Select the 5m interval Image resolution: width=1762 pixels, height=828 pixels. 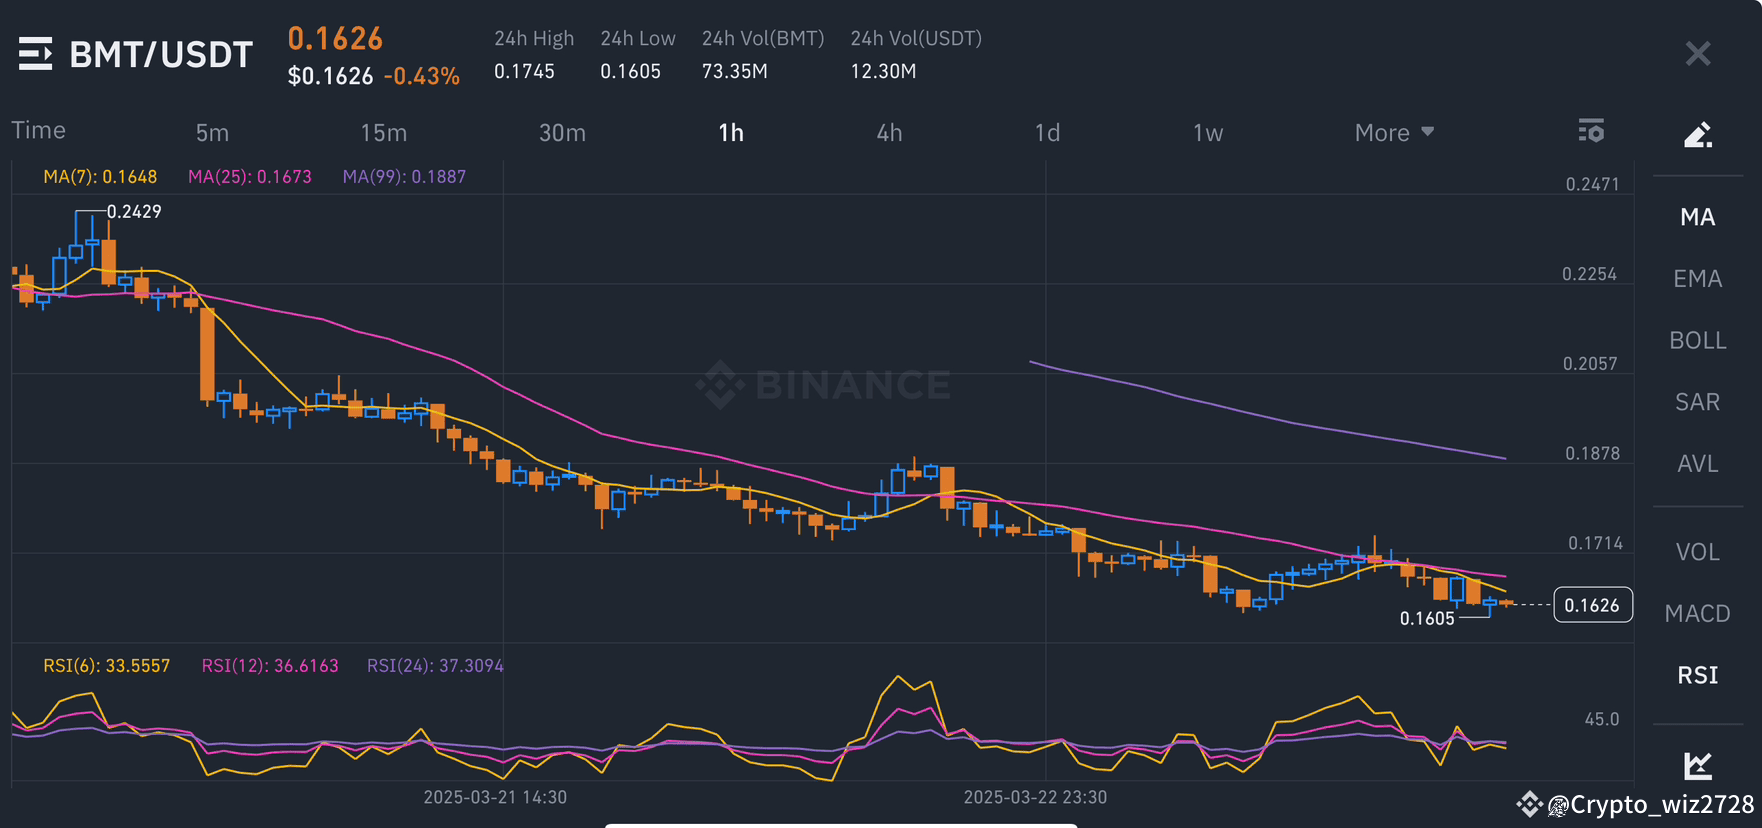(x=212, y=133)
